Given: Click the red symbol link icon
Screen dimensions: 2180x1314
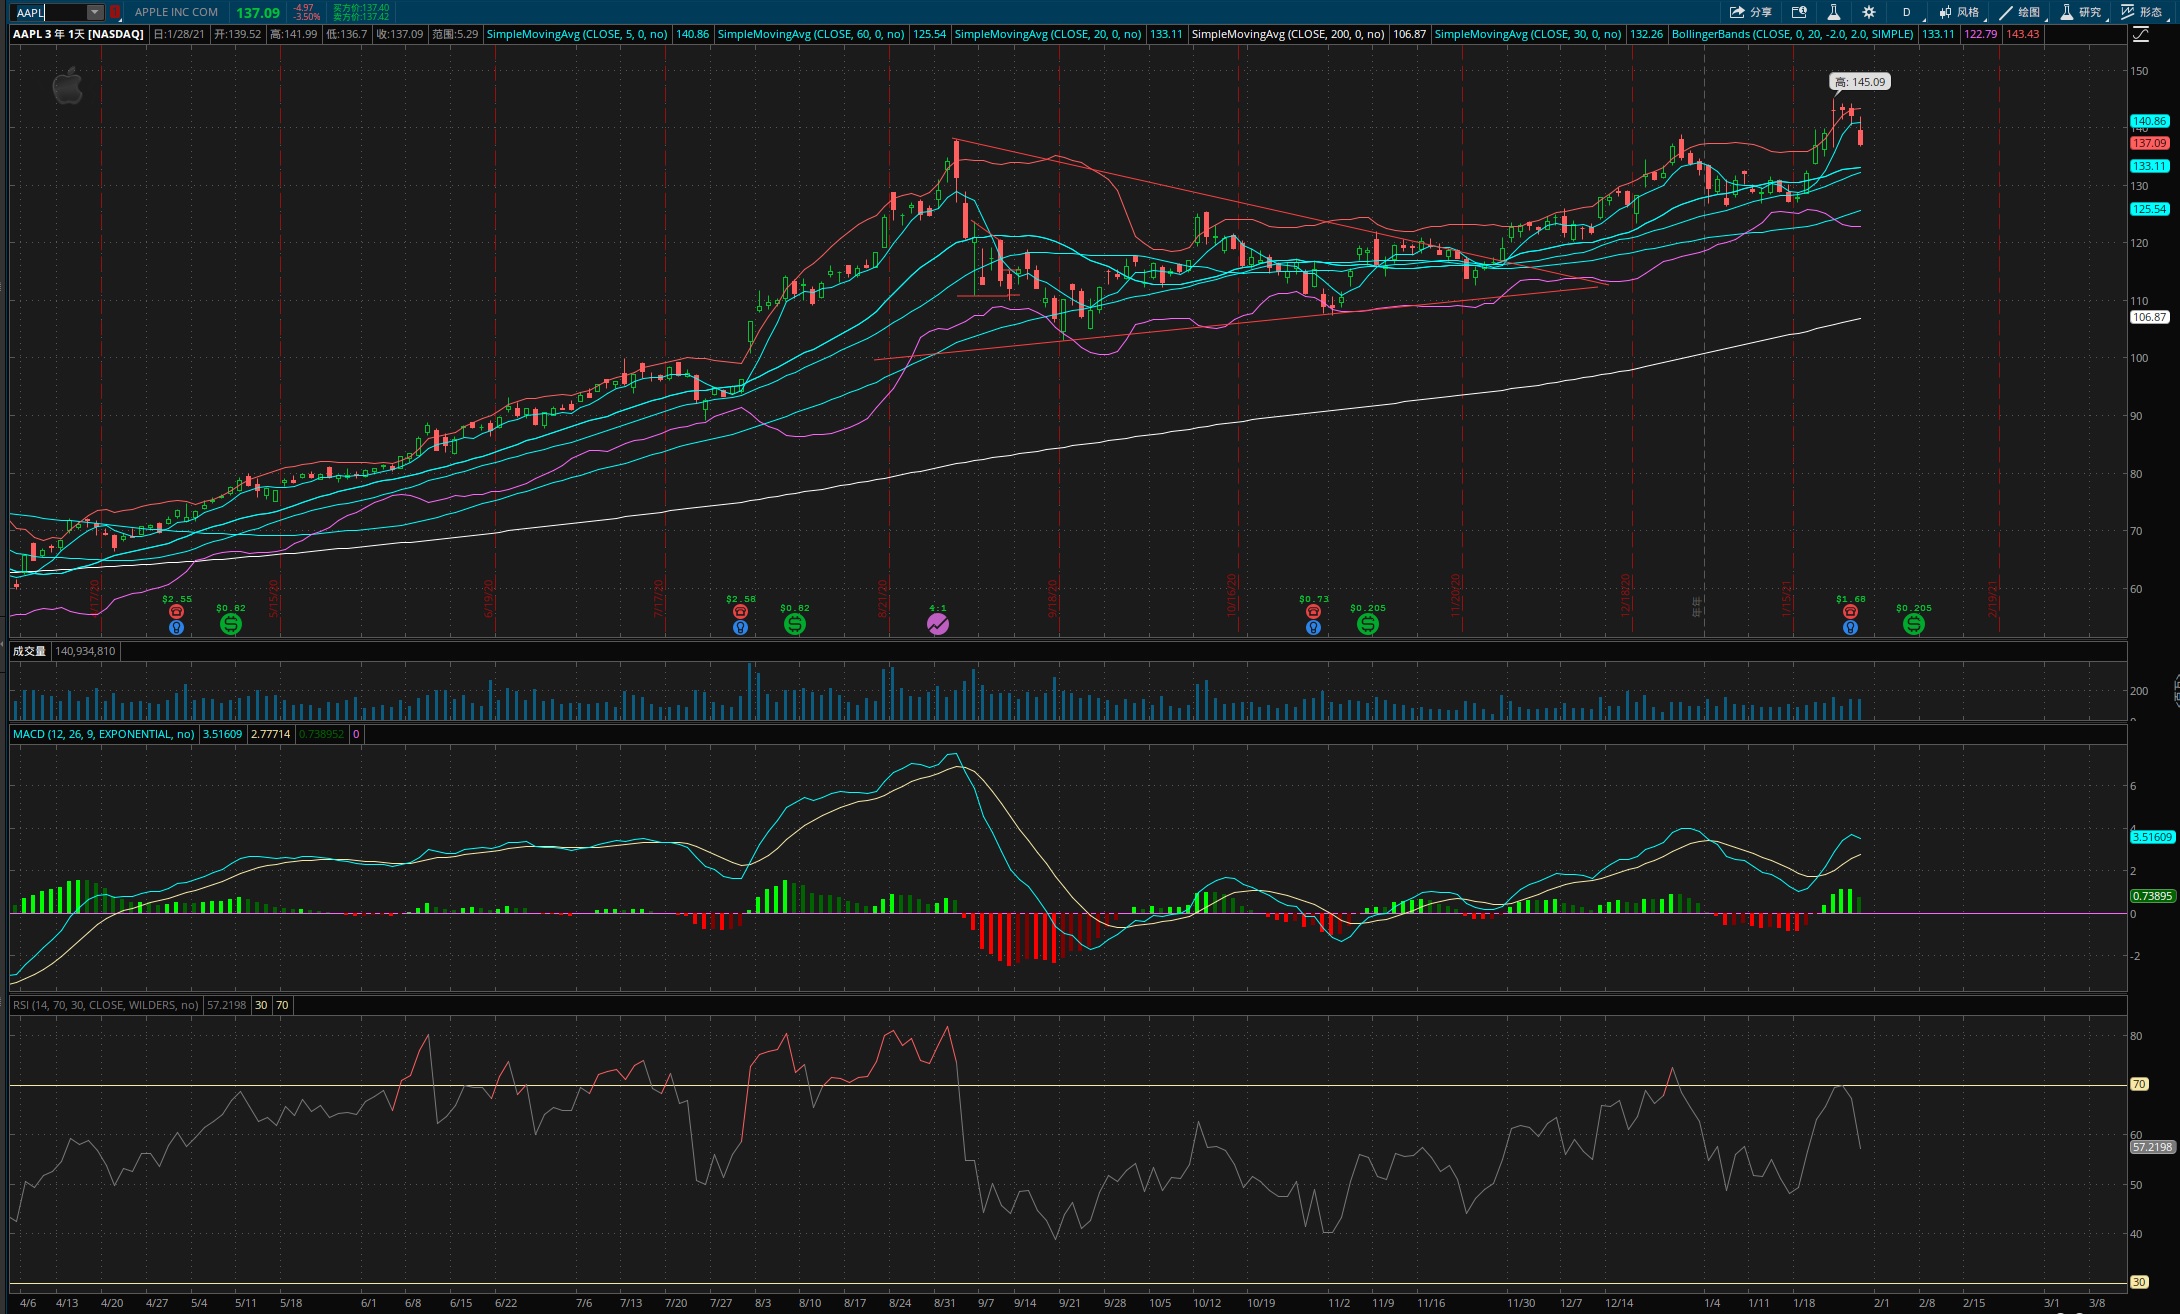Looking at the screenshot, I should click(115, 12).
